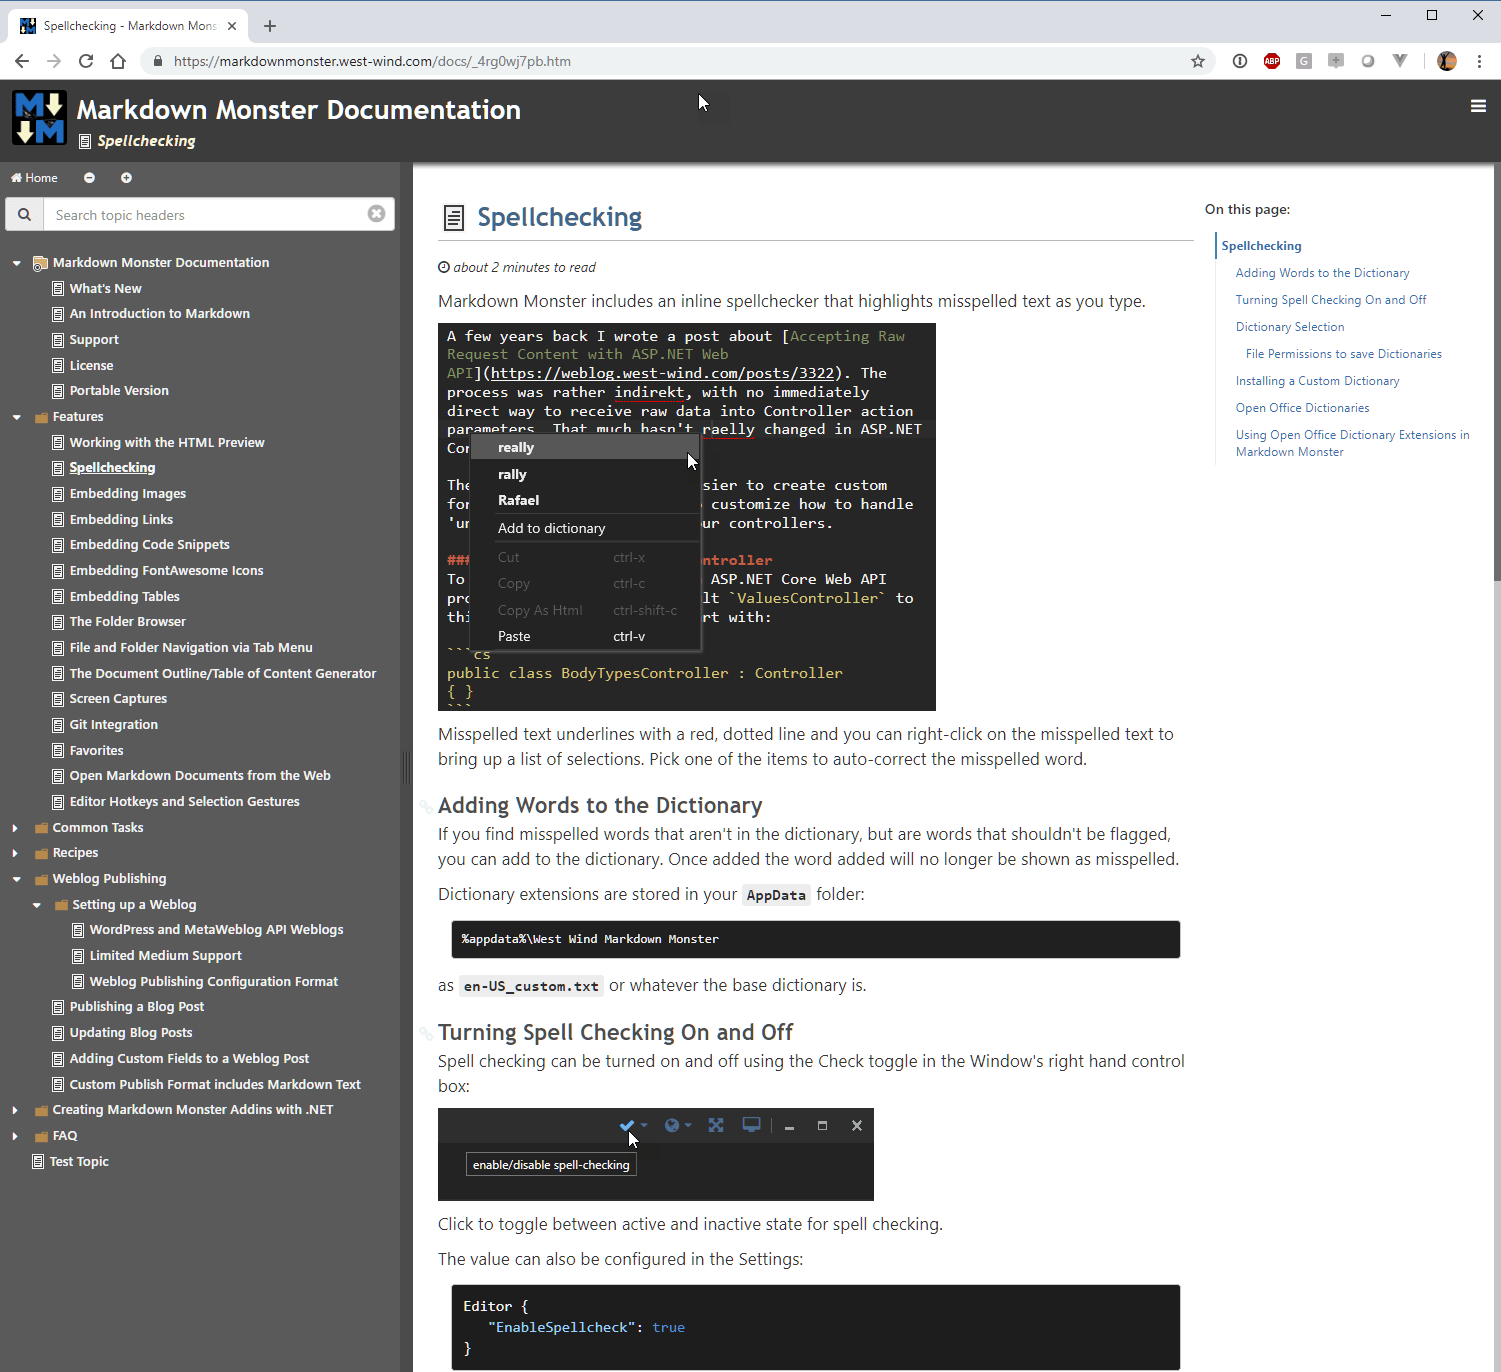Click the address bar URL
The height and width of the screenshot is (1372, 1501).
(372, 61)
